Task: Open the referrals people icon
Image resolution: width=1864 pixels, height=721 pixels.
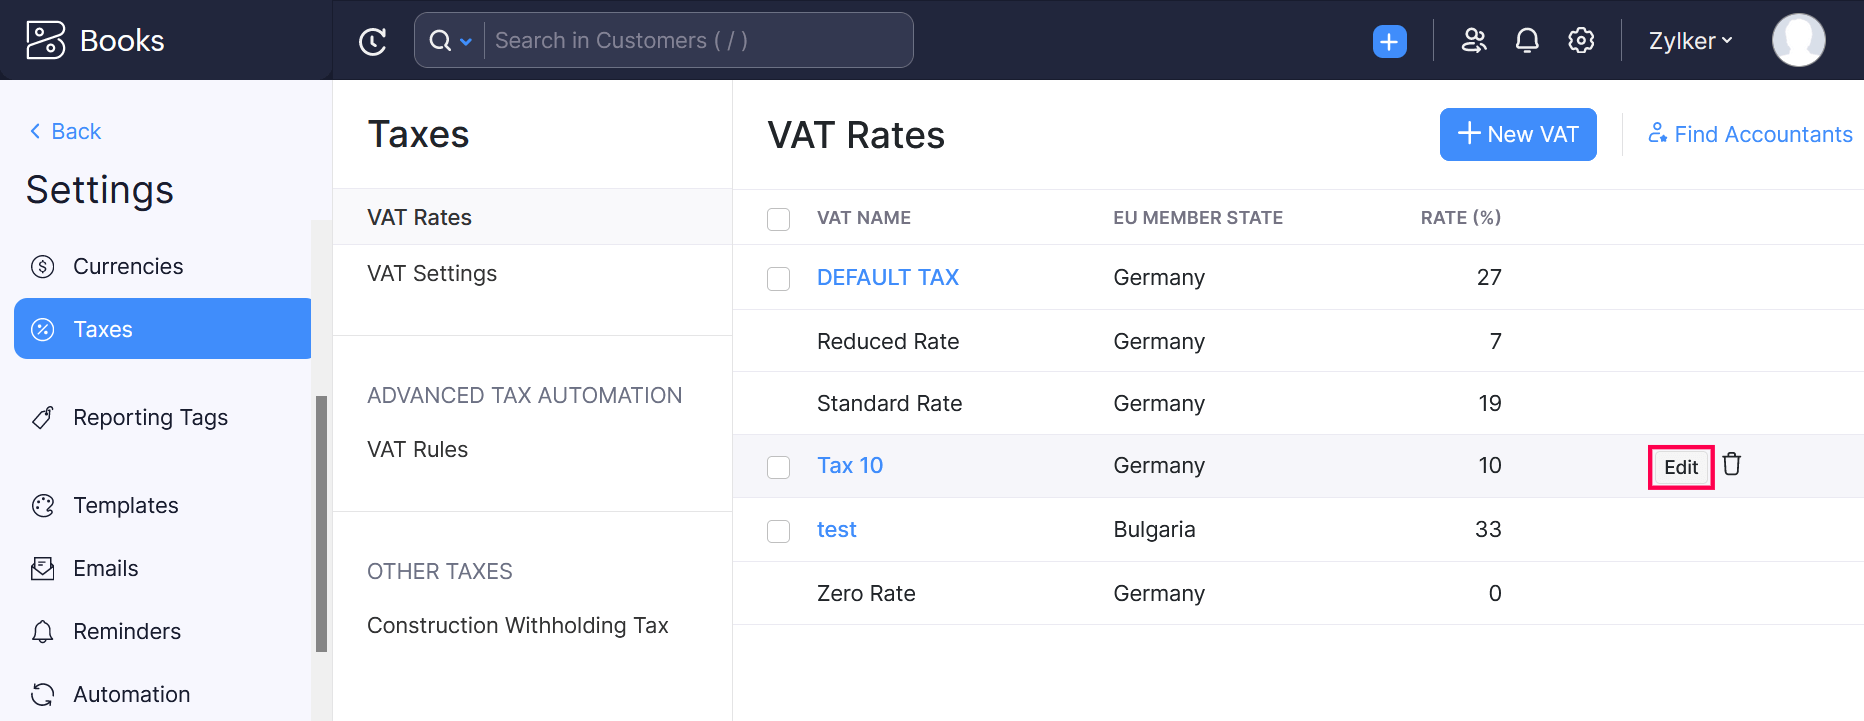Action: tap(1474, 41)
